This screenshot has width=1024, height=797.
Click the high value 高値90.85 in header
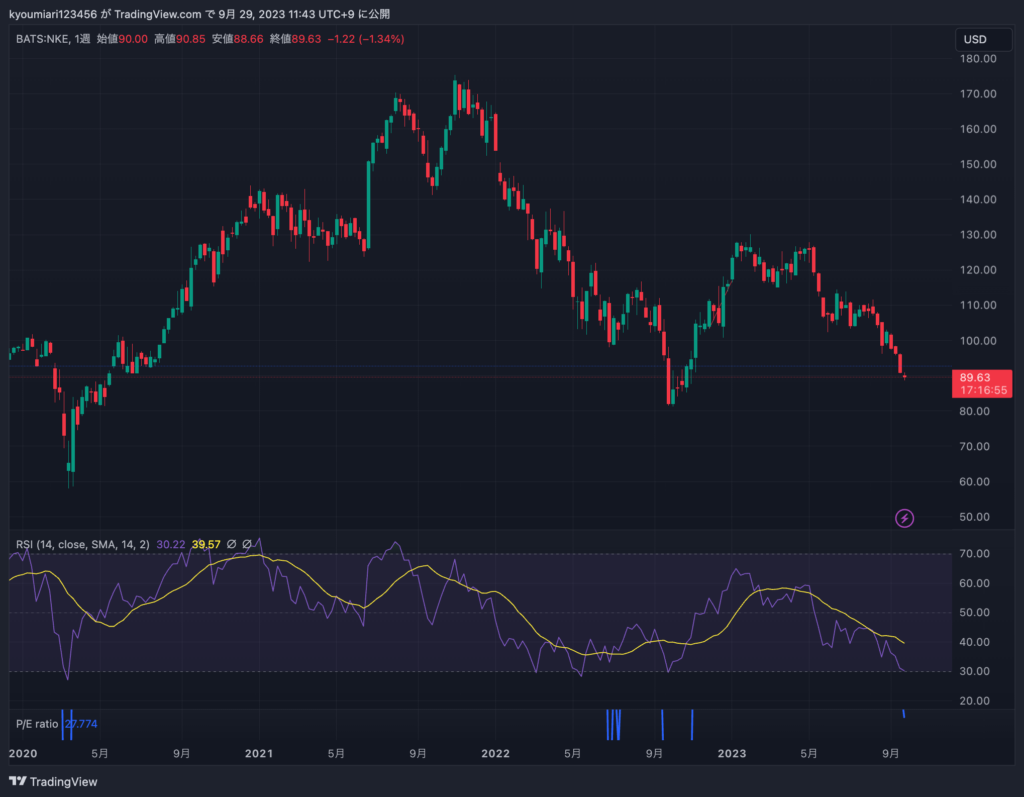pos(180,39)
